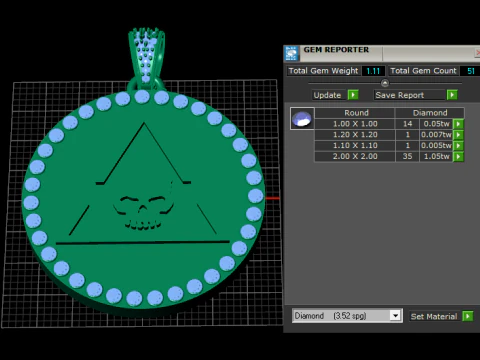This screenshot has height=360, width=480.
Task: Click the green arrow next to Save Report
Action: click(x=452, y=95)
